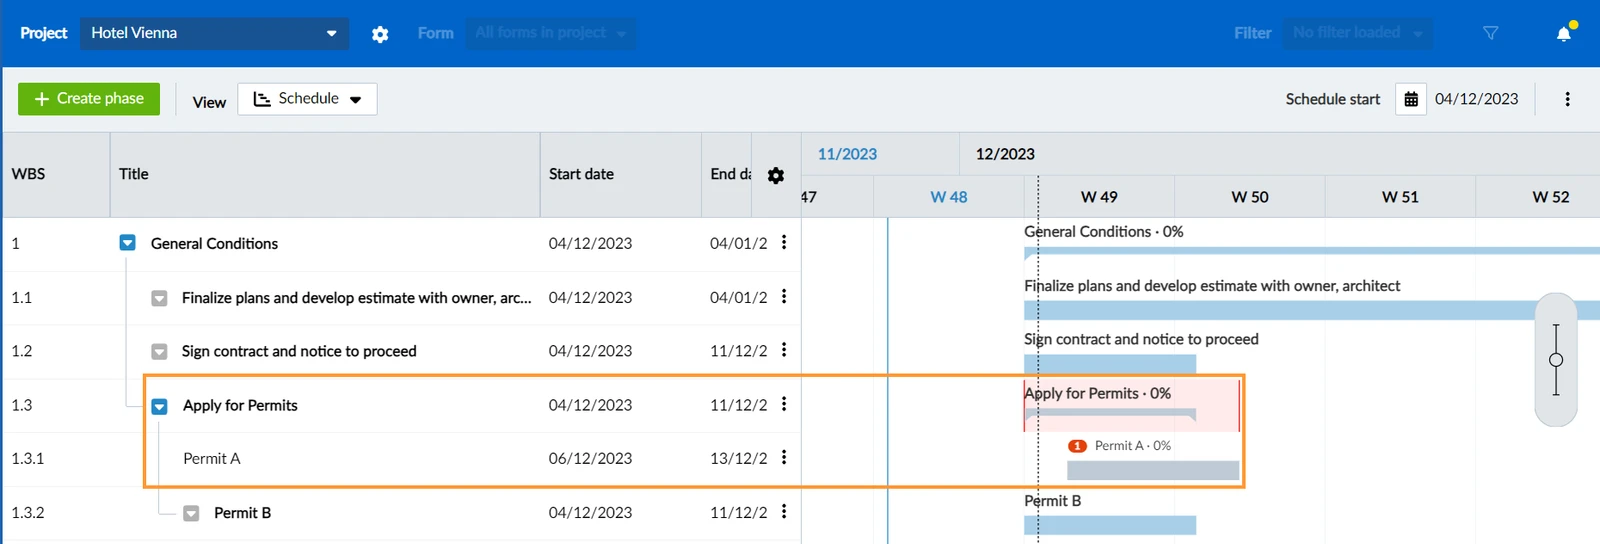
Task: Collapse the General Conditions phase
Action: [x=127, y=243]
